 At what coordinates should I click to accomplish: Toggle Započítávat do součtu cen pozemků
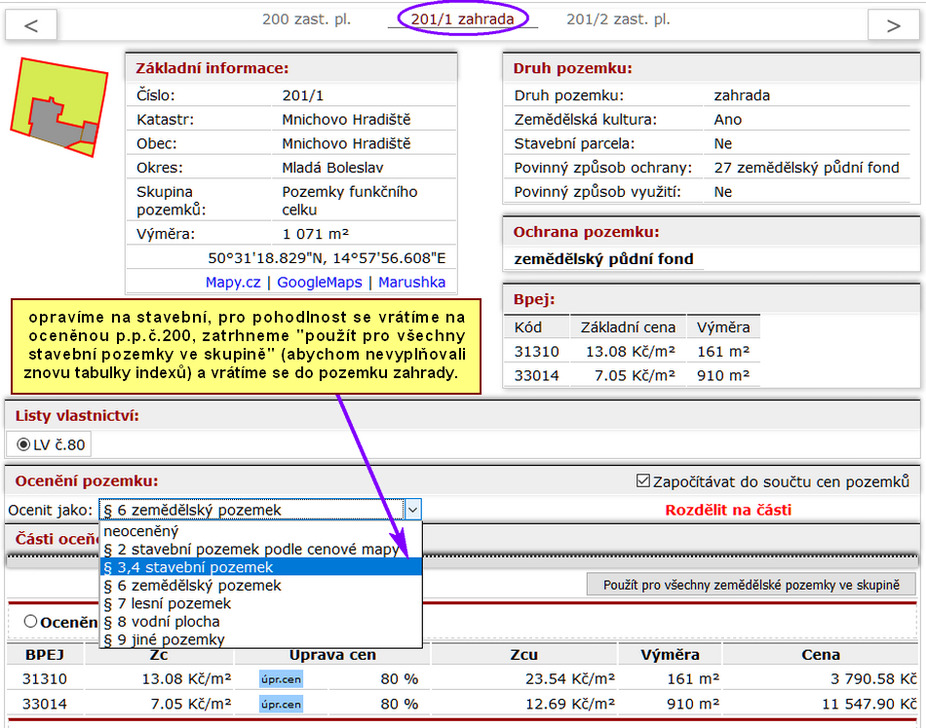pos(643,481)
